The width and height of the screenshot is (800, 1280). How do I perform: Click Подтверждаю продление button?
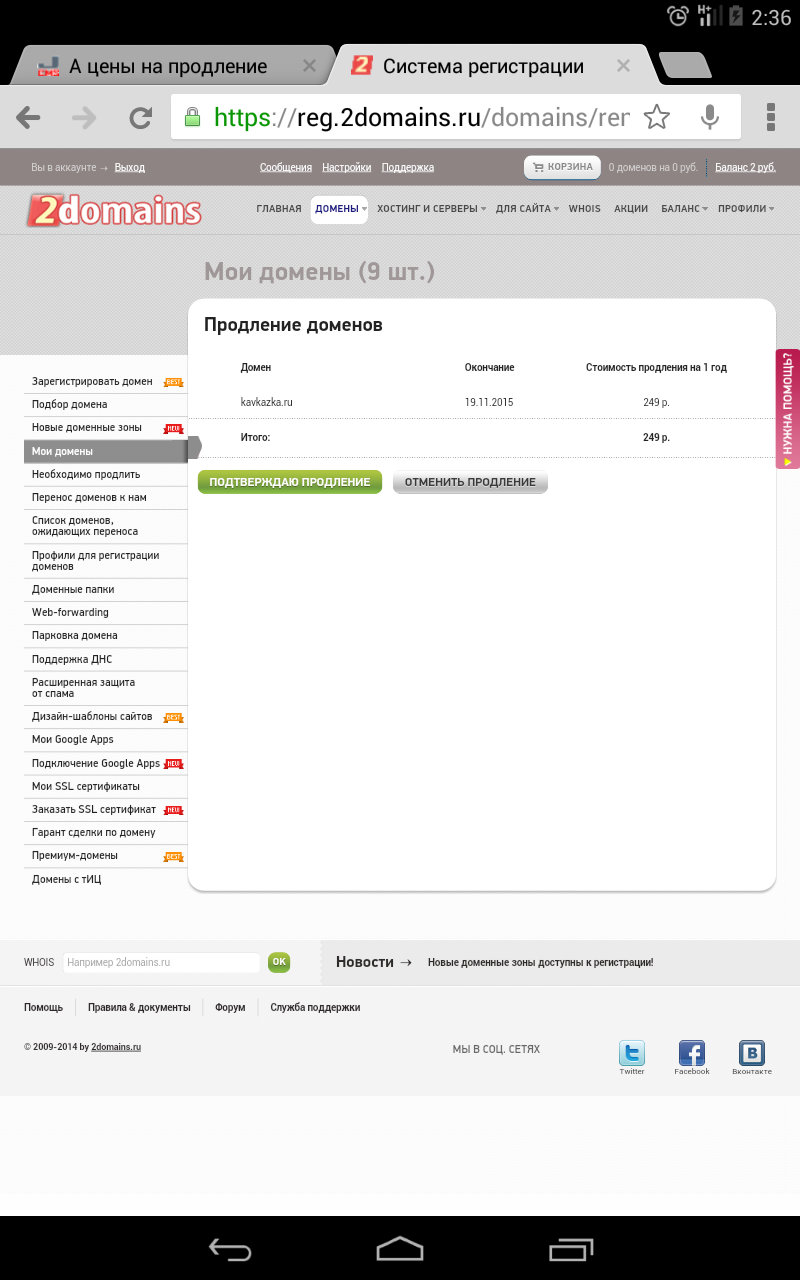(x=290, y=482)
